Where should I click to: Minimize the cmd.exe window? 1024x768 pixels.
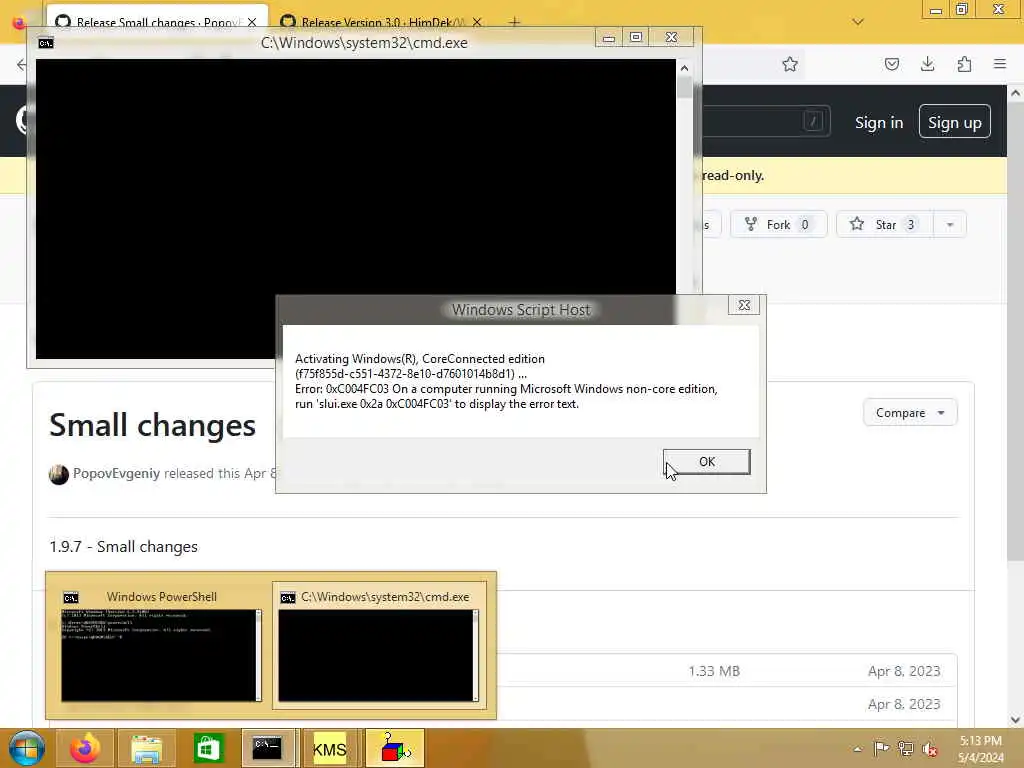tap(609, 37)
